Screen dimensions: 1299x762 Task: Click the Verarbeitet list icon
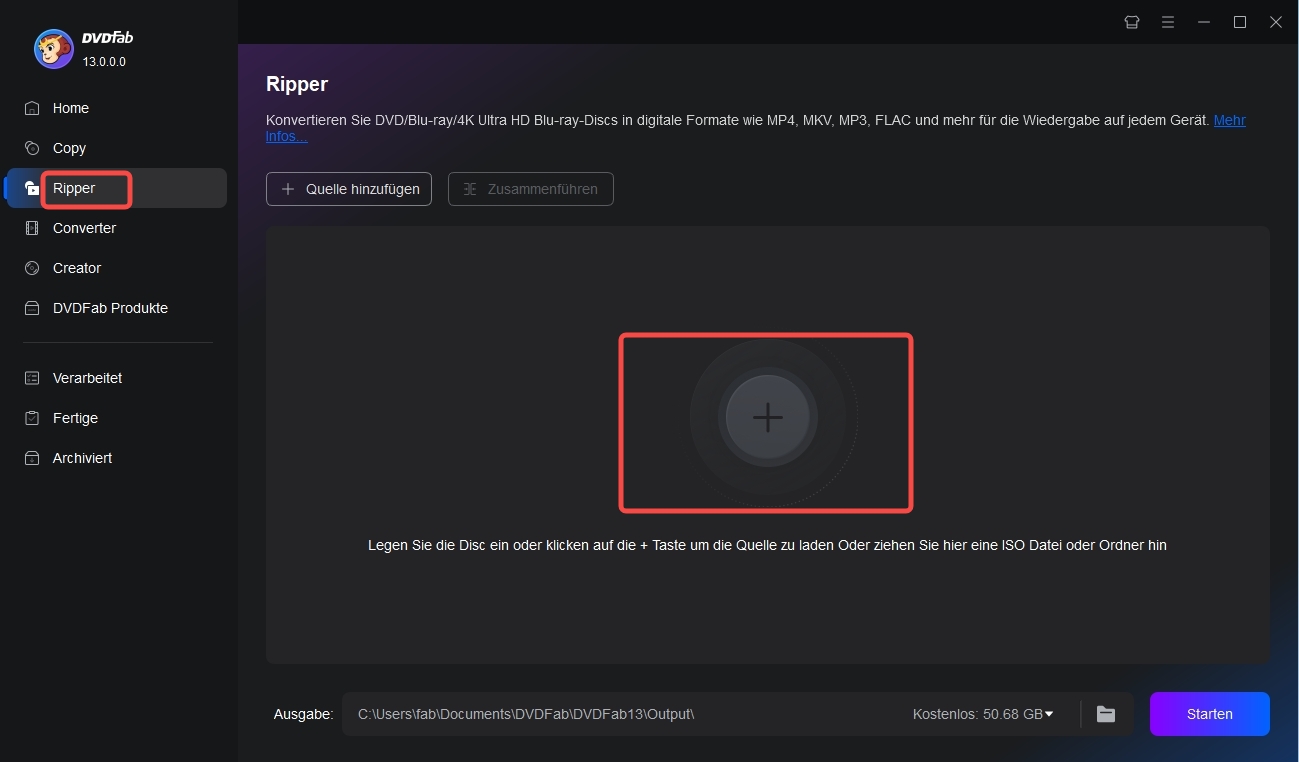[x=32, y=378]
